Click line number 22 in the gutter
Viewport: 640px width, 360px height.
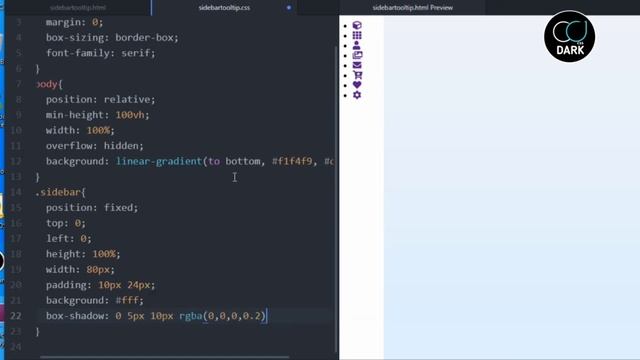click(16, 316)
